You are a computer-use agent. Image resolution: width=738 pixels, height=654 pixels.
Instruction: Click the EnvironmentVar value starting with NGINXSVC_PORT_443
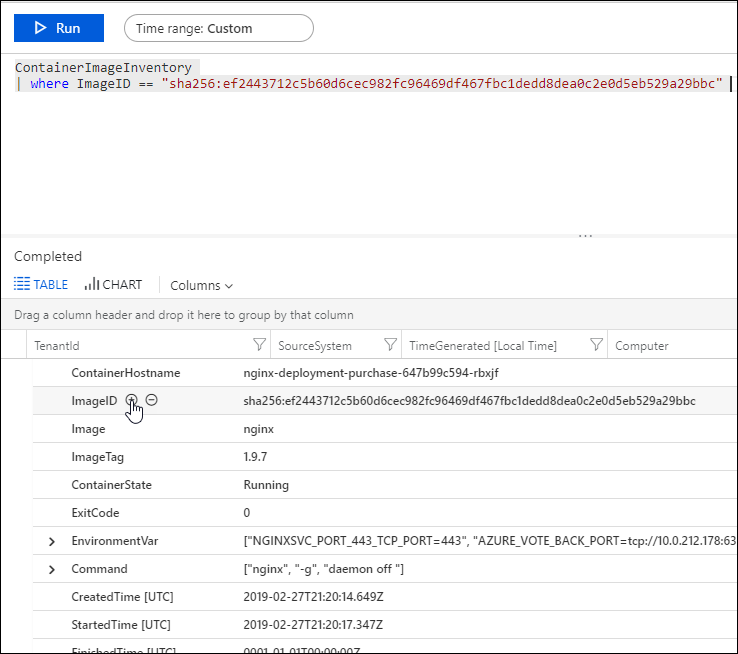[x=489, y=541]
